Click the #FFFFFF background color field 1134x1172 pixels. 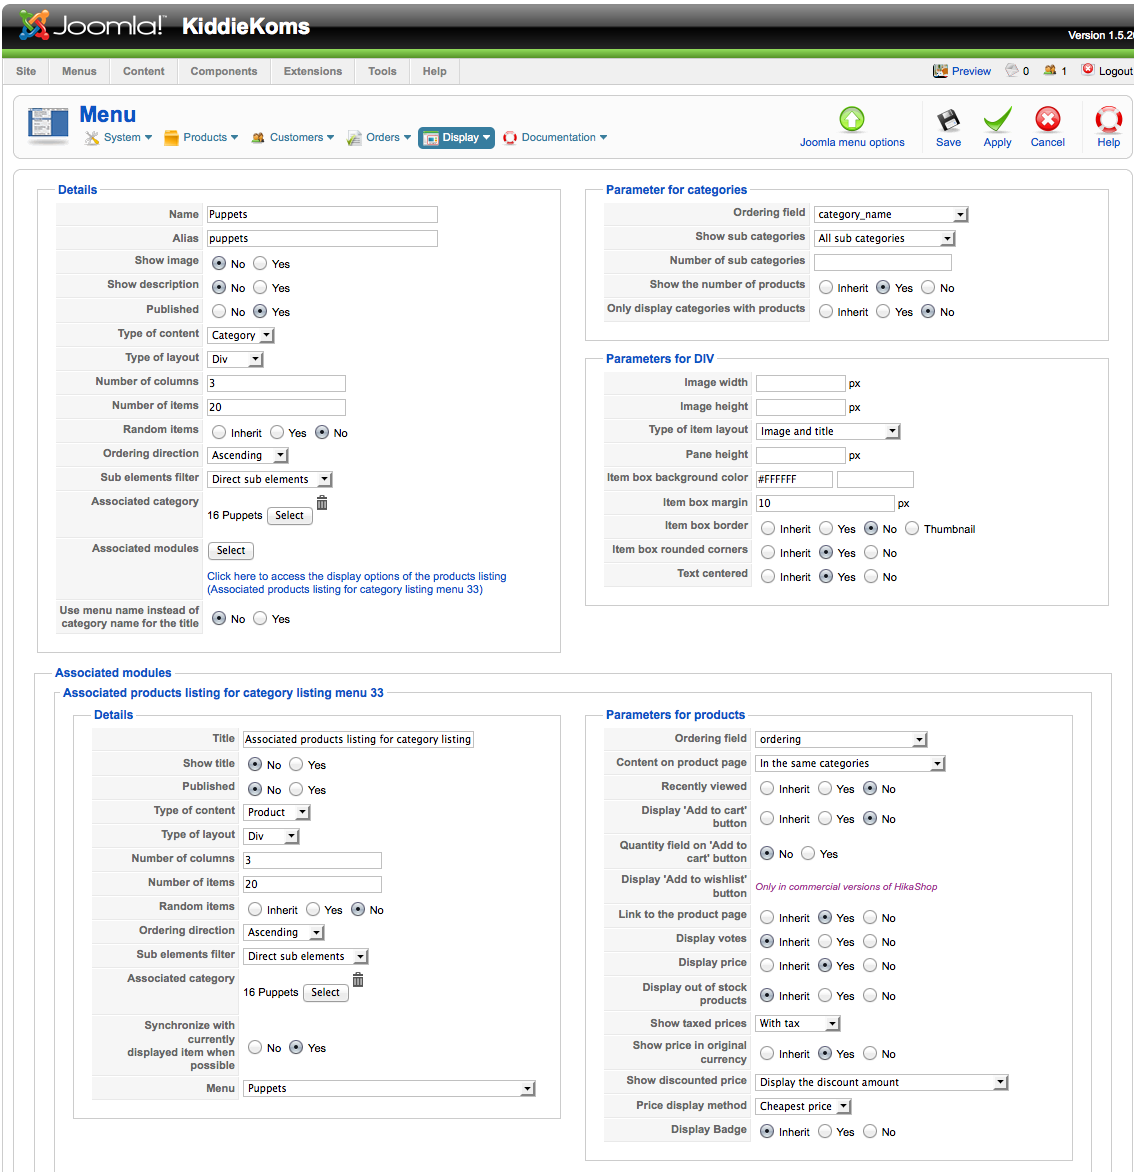coord(794,479)
